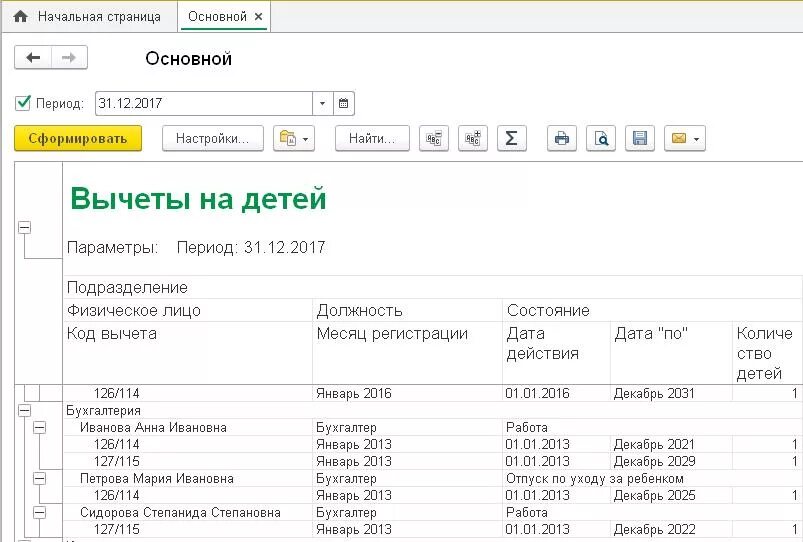
Task: Click the Месяц регистрации header cell
Action: click(x=407, y=353)
